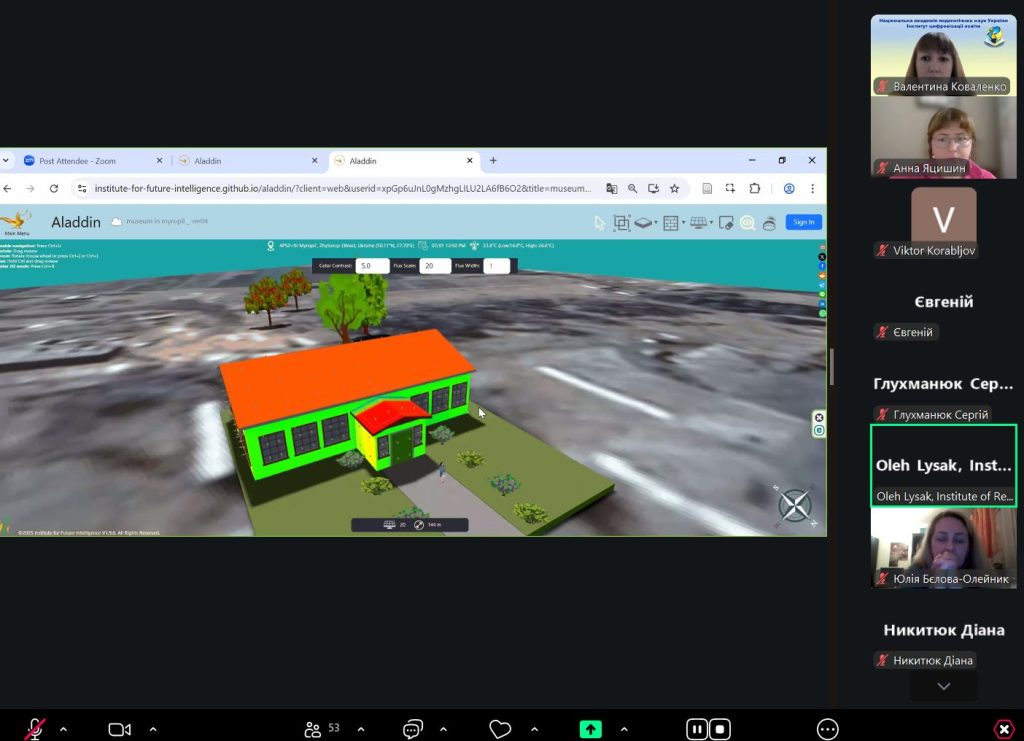Expand audio options arrow beside microphone
Screen dimensions: 1024x741
point(63,729)
